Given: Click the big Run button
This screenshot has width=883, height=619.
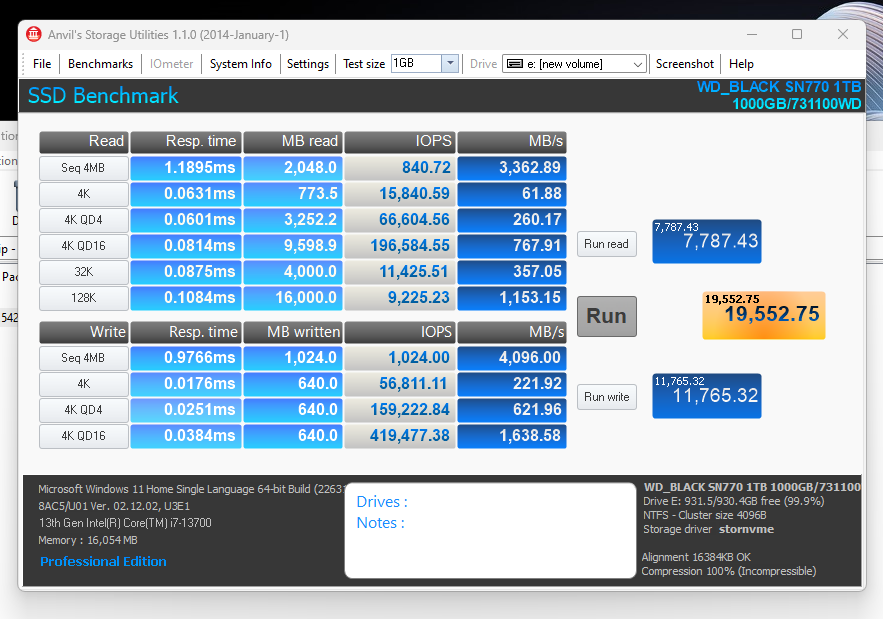Looking at the screenshot, I should [606, 316].
